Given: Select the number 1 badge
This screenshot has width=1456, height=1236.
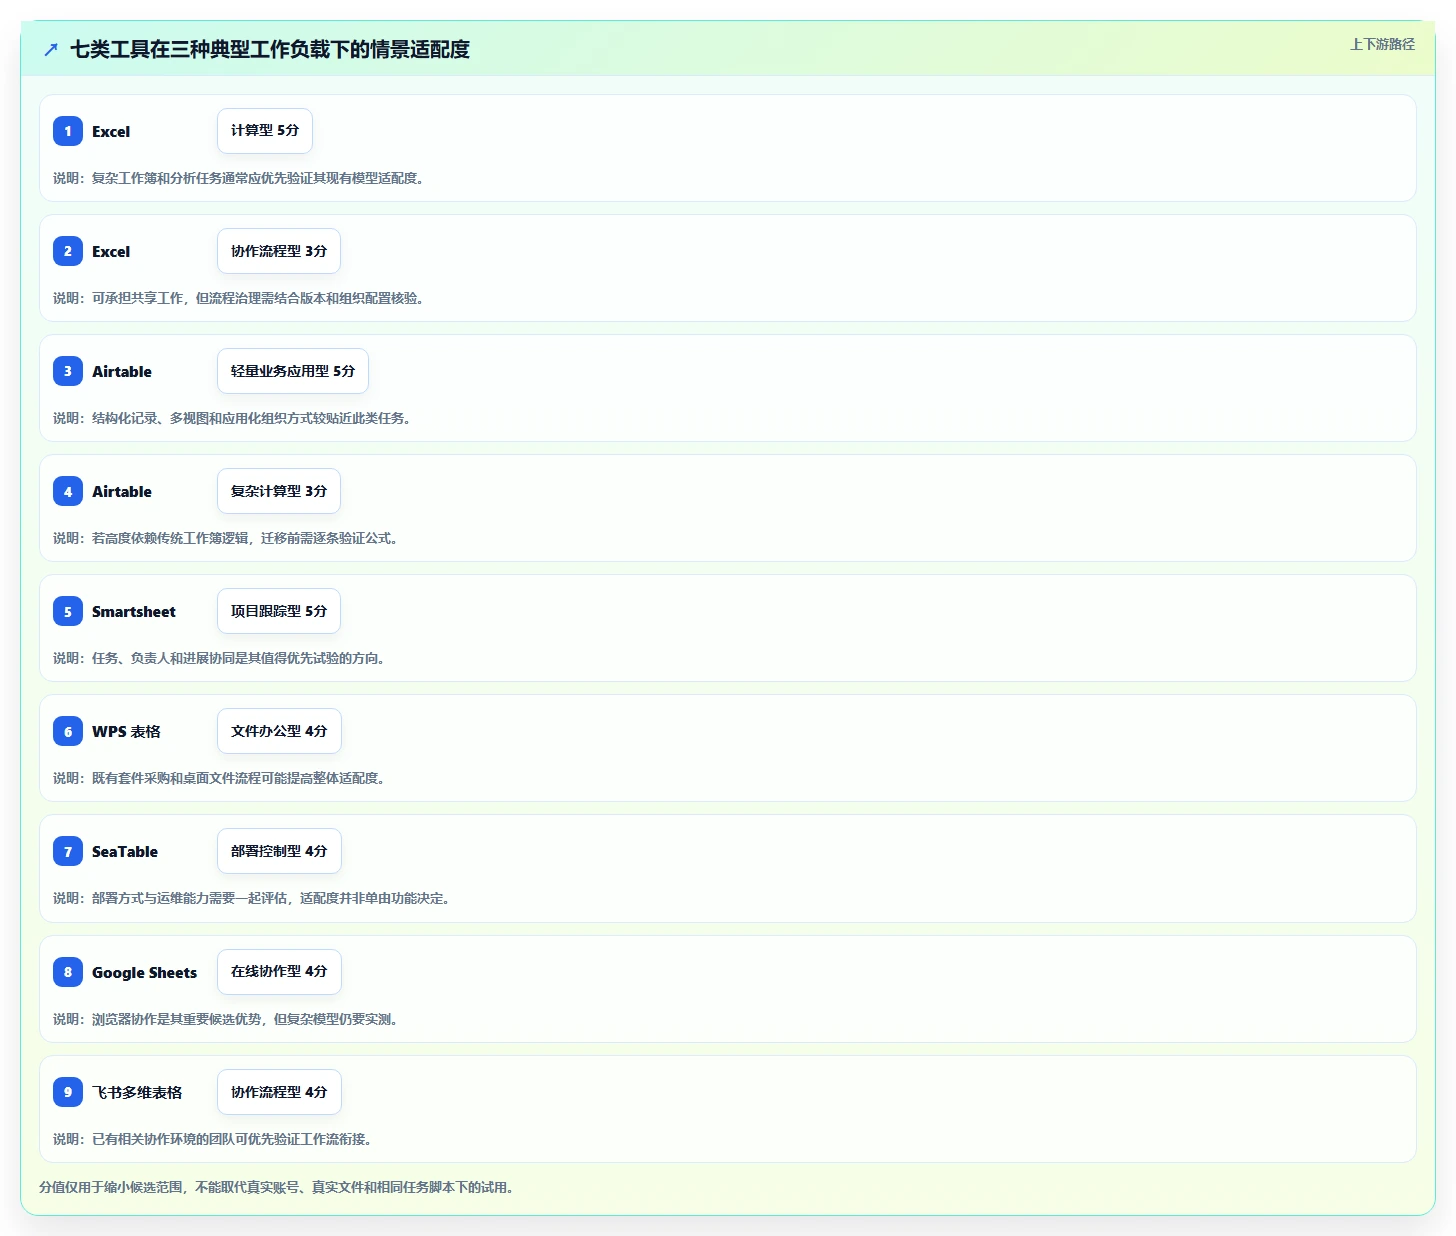Looking at the screenshot, I should (68, 131).
